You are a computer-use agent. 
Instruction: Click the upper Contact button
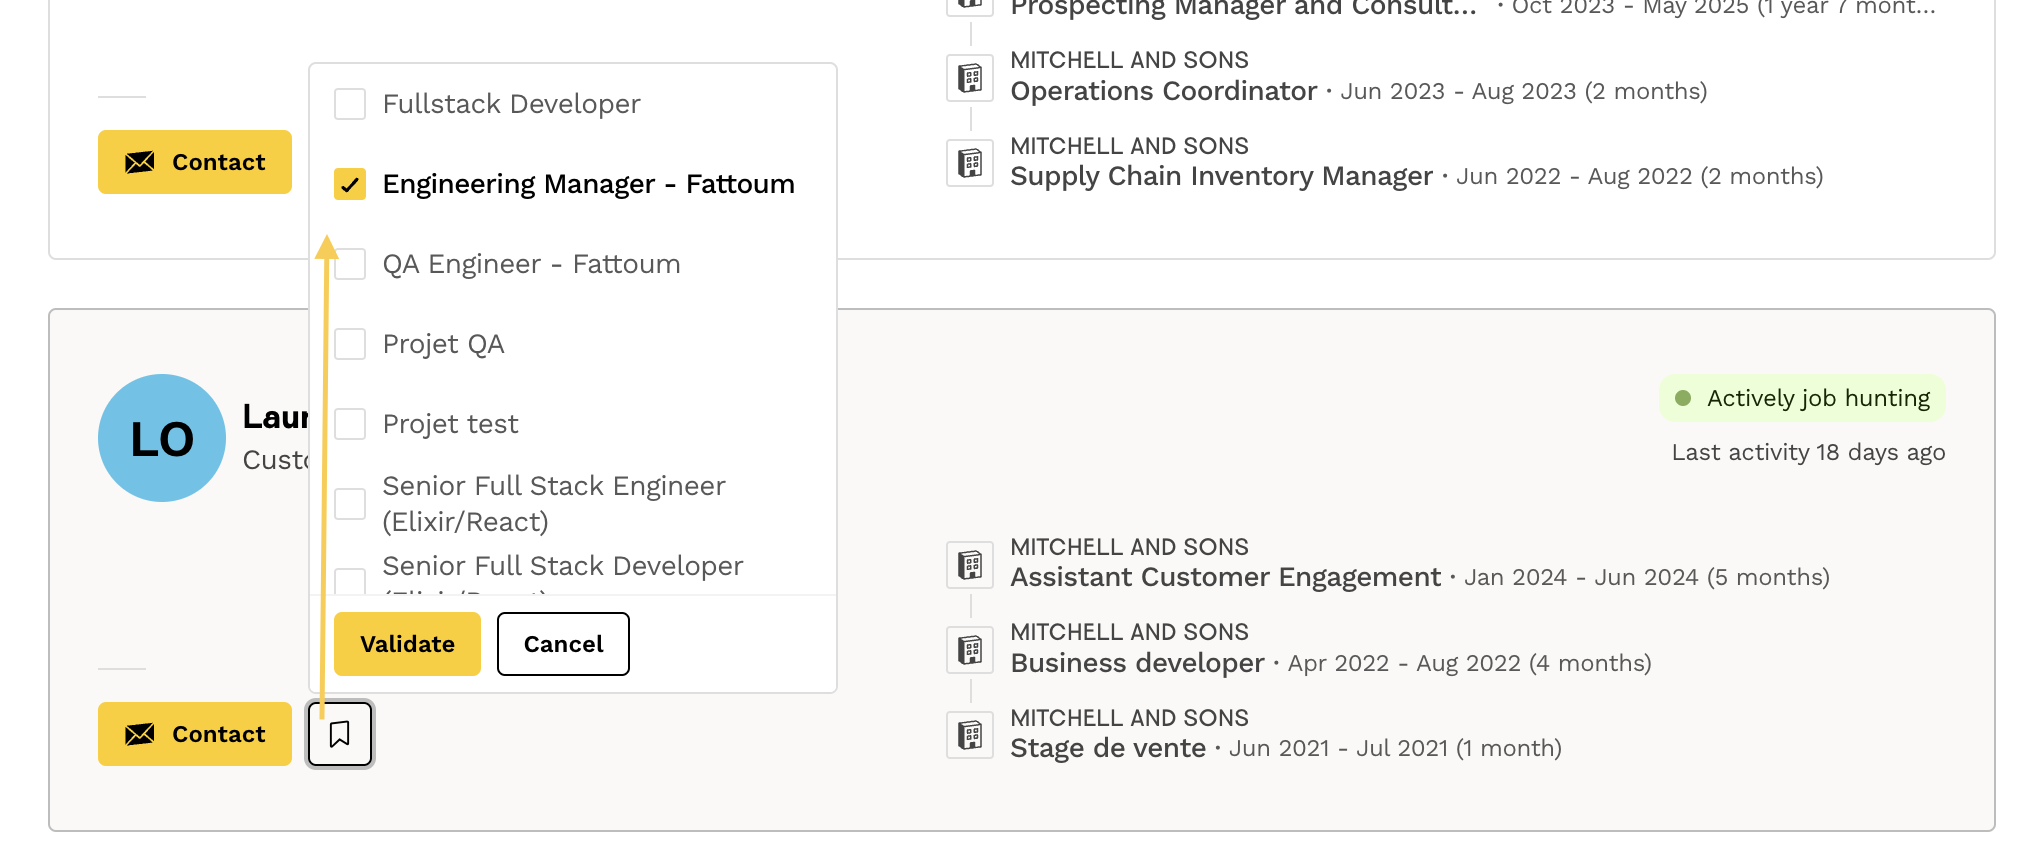point(195,162)
